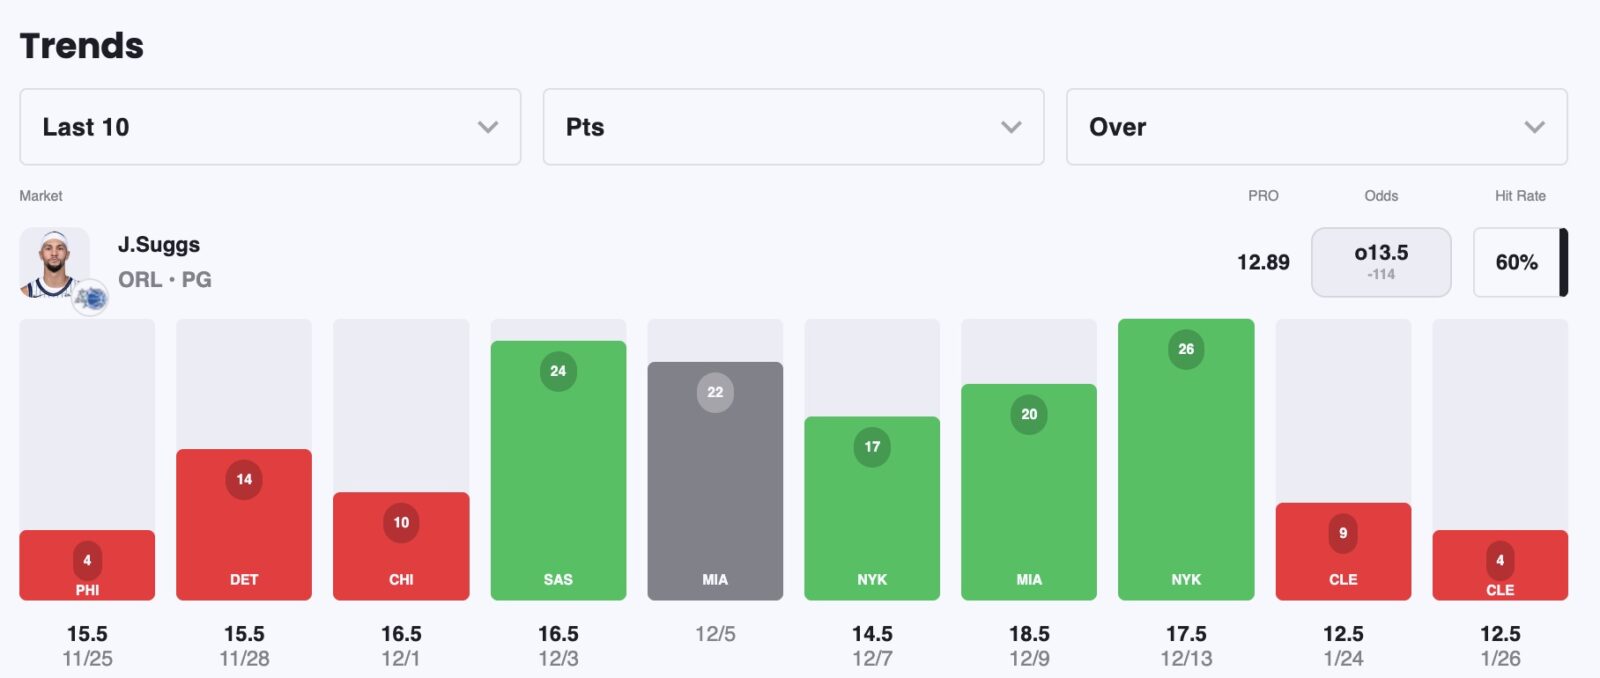Click the gray 22-point MIA badge
Viewport: 1600px width, 678px height.
tap(715, 392)
